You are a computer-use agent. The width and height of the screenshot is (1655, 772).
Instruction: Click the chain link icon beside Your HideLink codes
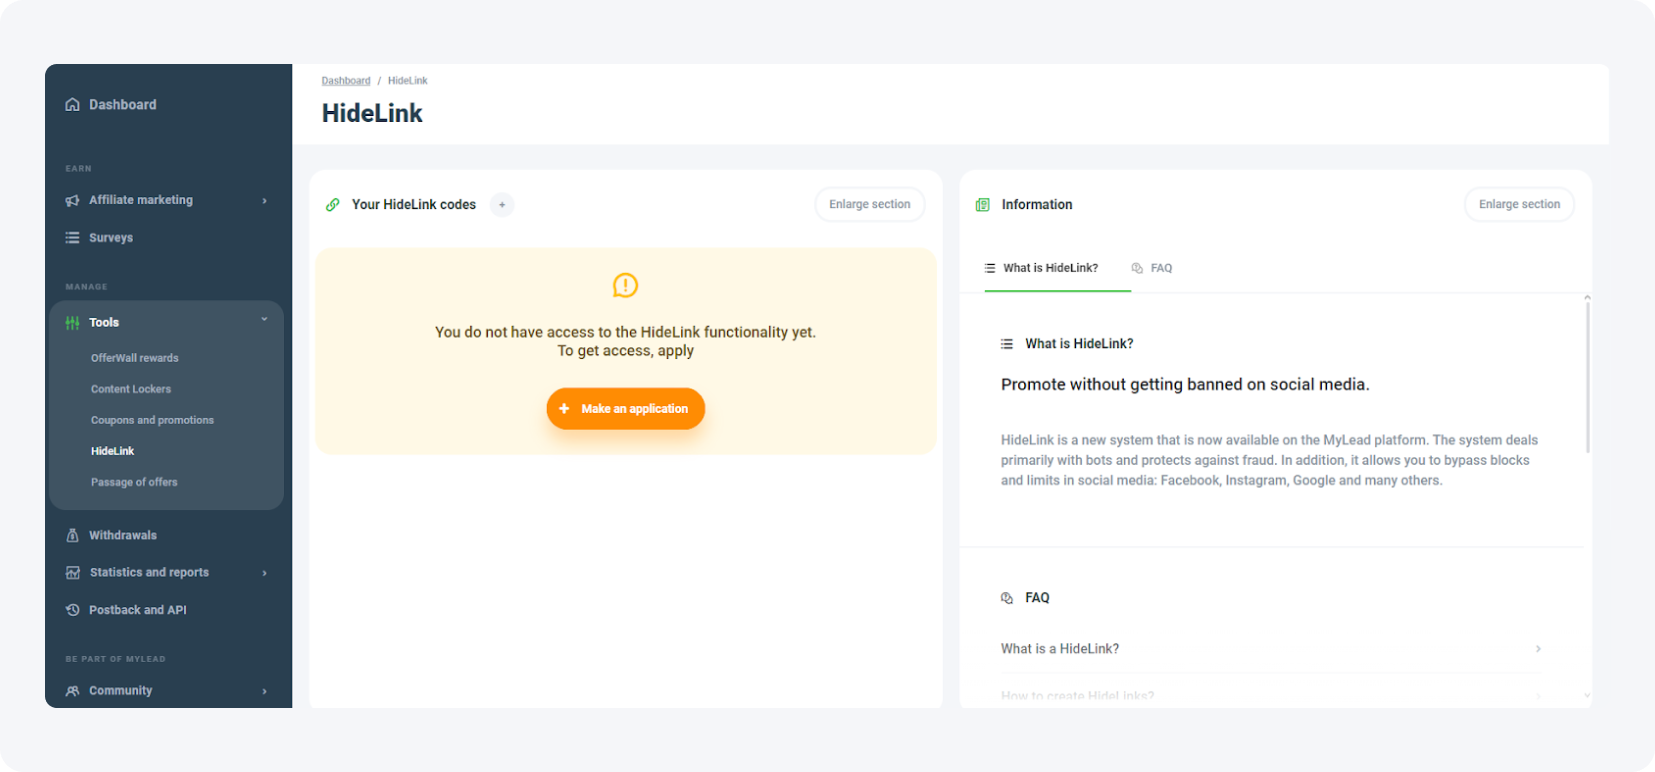point(333,205)
